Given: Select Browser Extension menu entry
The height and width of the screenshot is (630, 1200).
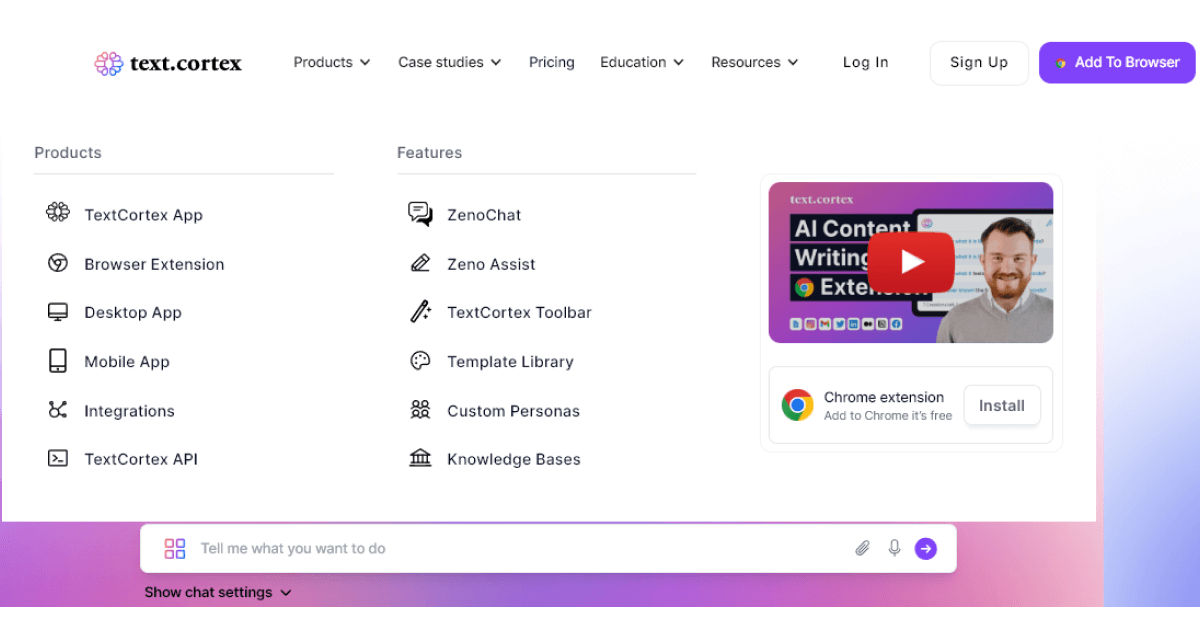Looking at the screenshot, I should pos(154,264).
